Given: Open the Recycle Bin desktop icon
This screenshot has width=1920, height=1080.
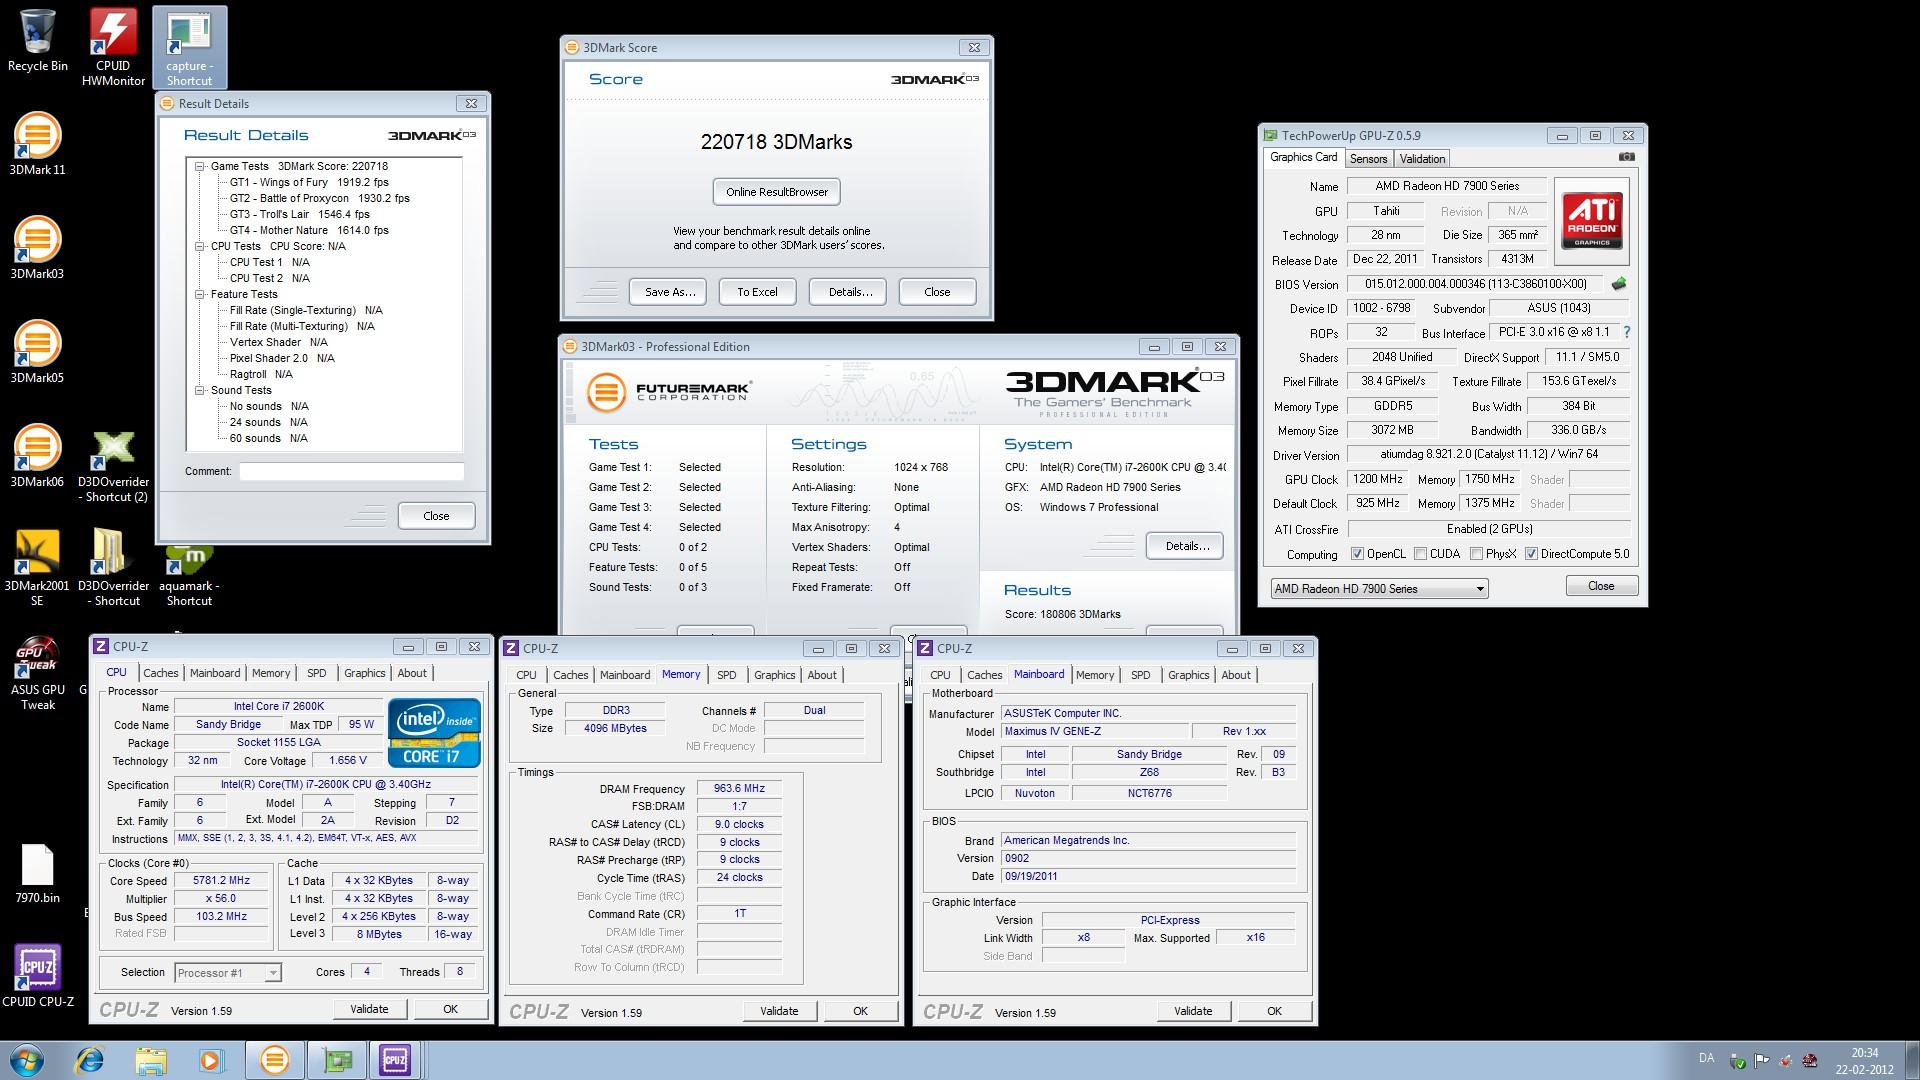Looking at the screenshot, I should (x=38, y=40).
